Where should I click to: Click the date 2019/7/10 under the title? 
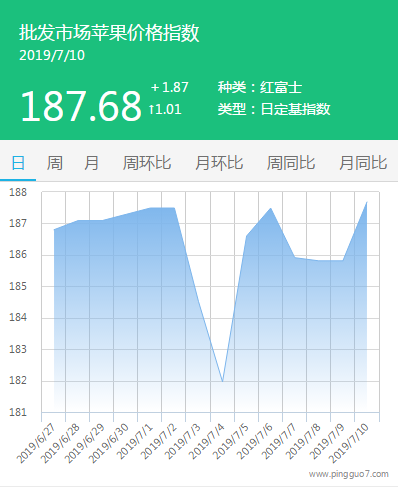pyautogui.click(x=52, y=55)
